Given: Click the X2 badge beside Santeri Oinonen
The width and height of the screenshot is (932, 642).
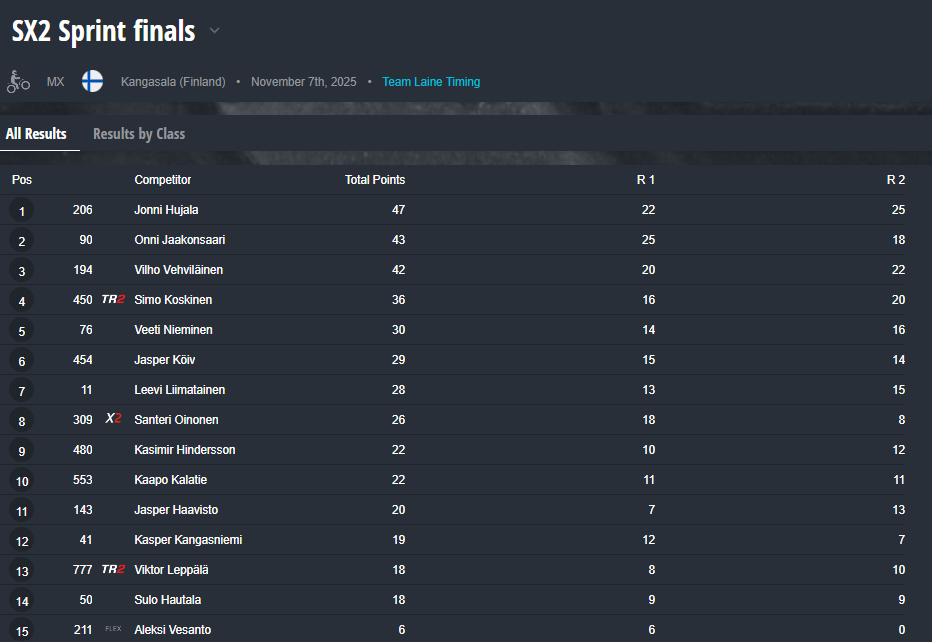Looking at the screenshot, I should [x=113, y=420].
